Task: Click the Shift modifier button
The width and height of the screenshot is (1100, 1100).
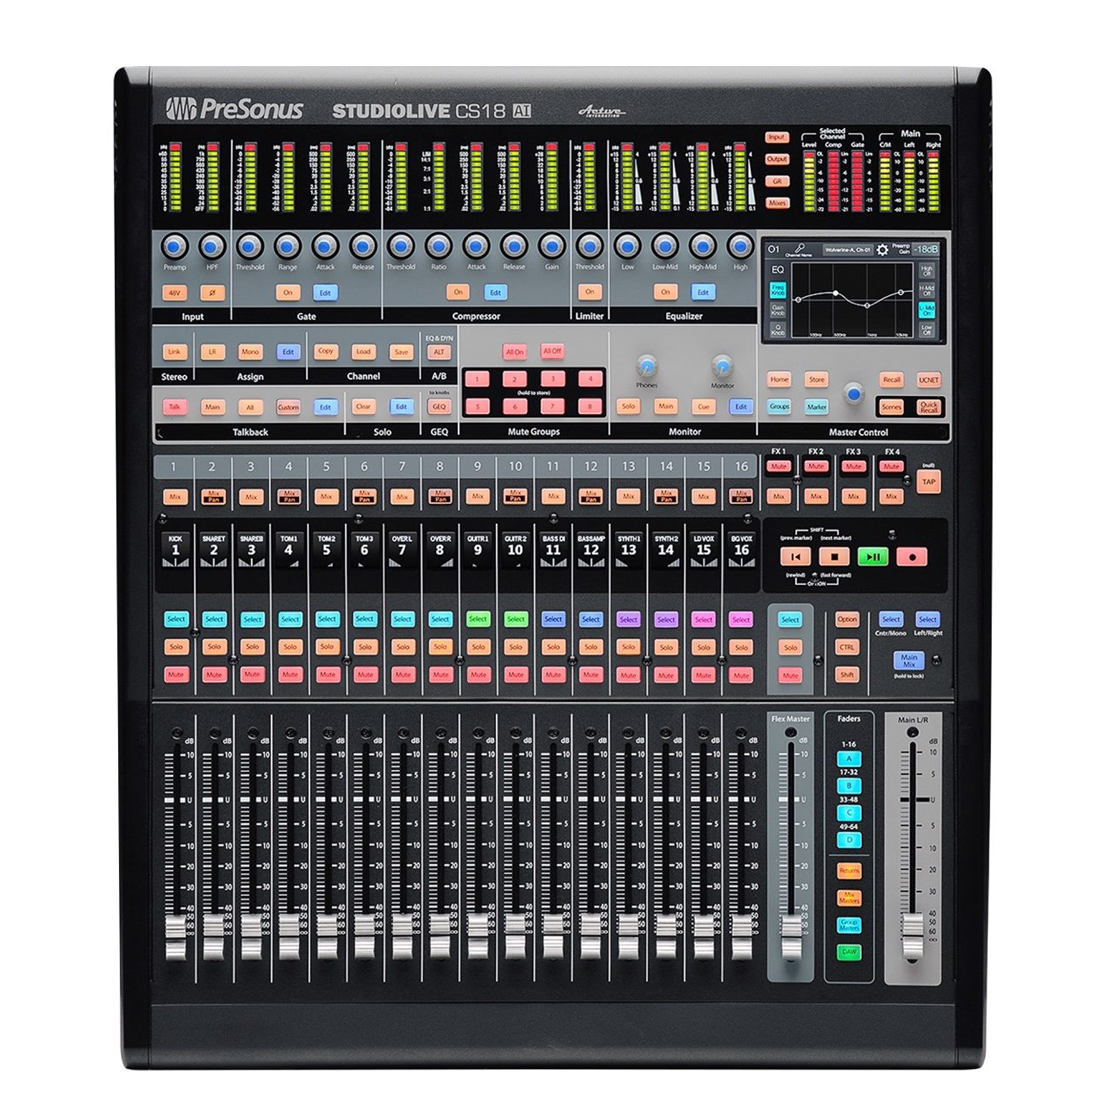Action: (847, 675)
